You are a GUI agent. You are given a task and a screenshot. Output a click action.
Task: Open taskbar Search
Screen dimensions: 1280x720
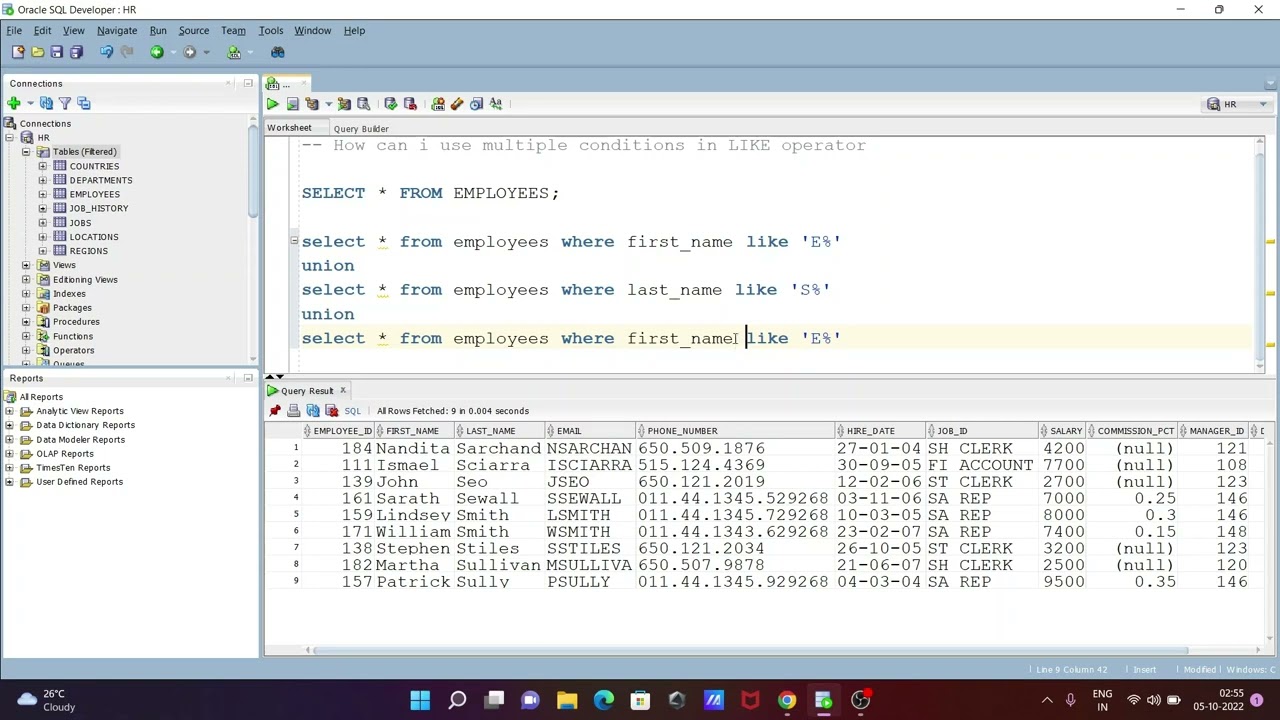pyautogui.click(x=457, y=700)
